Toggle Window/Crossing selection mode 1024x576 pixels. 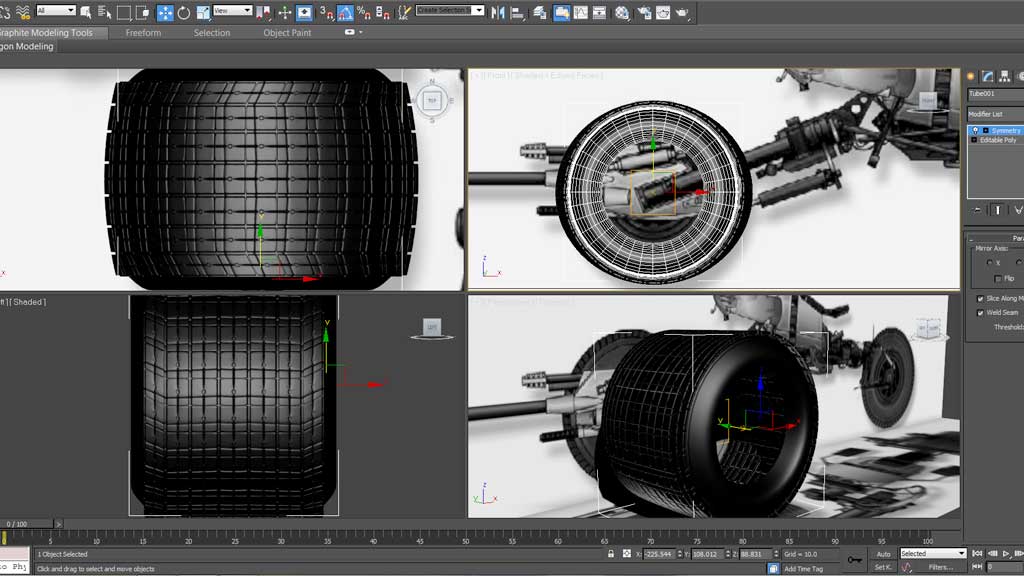[x=142, y=12]
